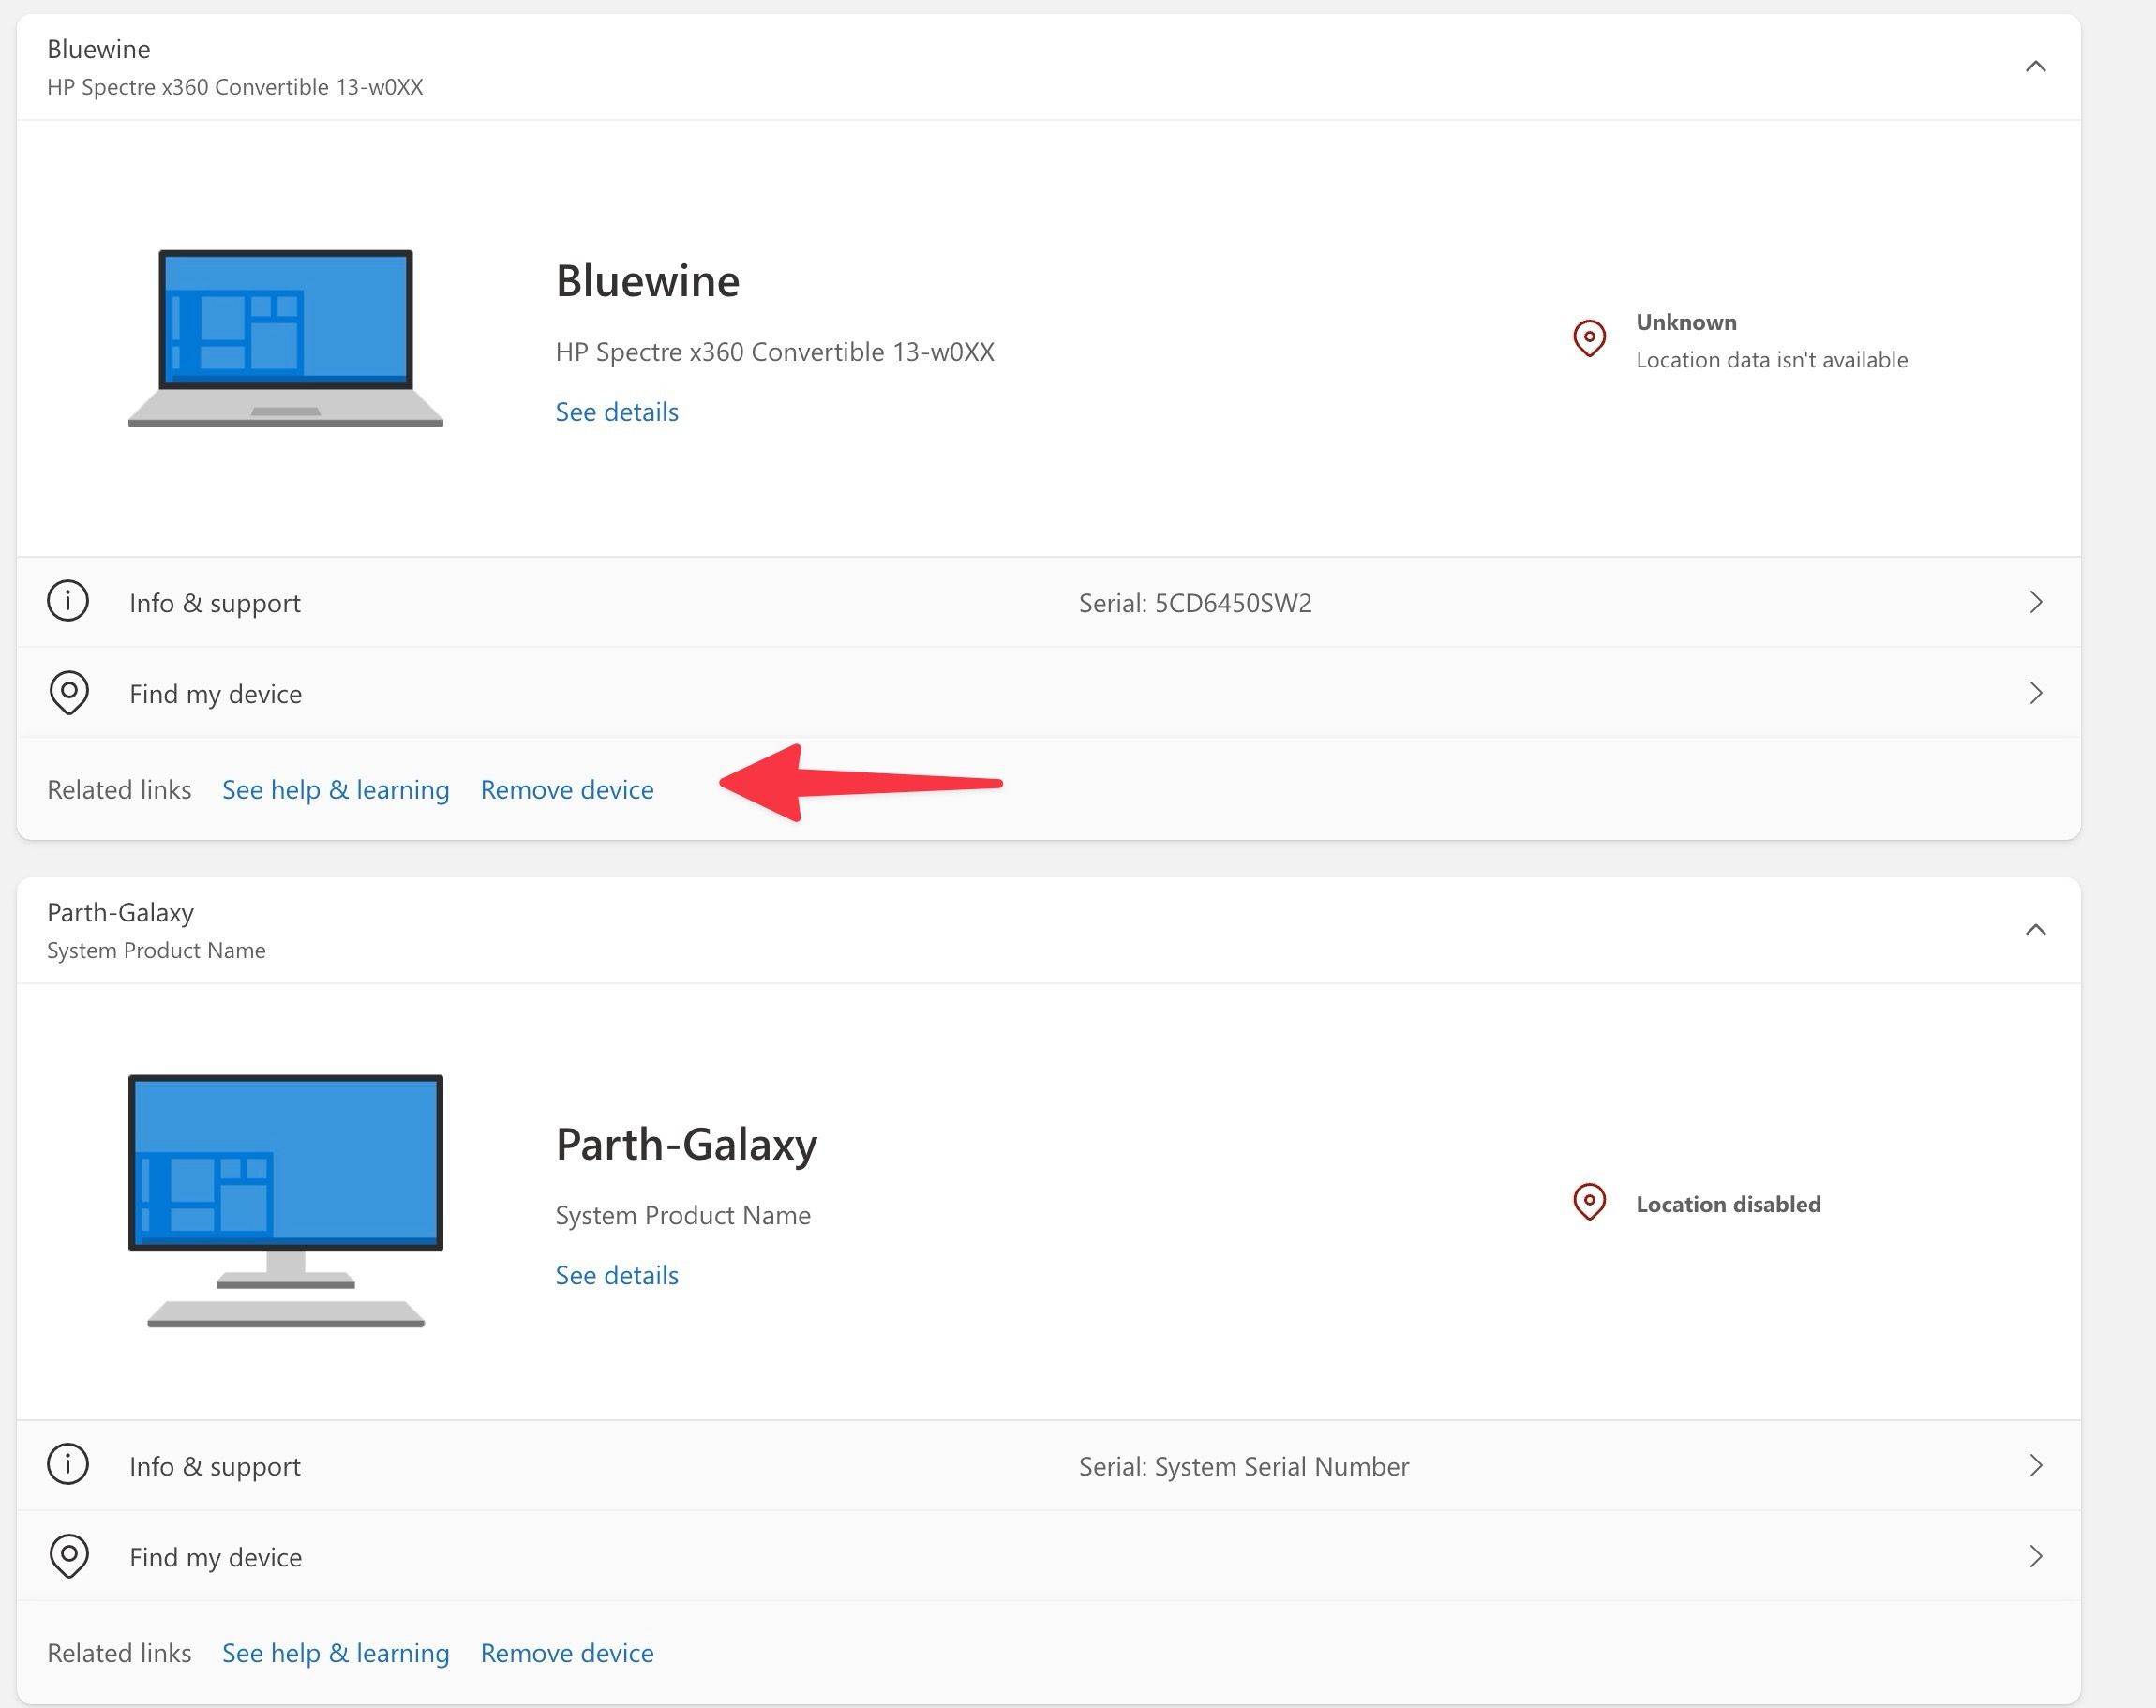Image resolution: width=2156 pixels, height=1708 pixels.
Task: Click the Parth-Galaxy title in card header
Action: pos(121,912)
